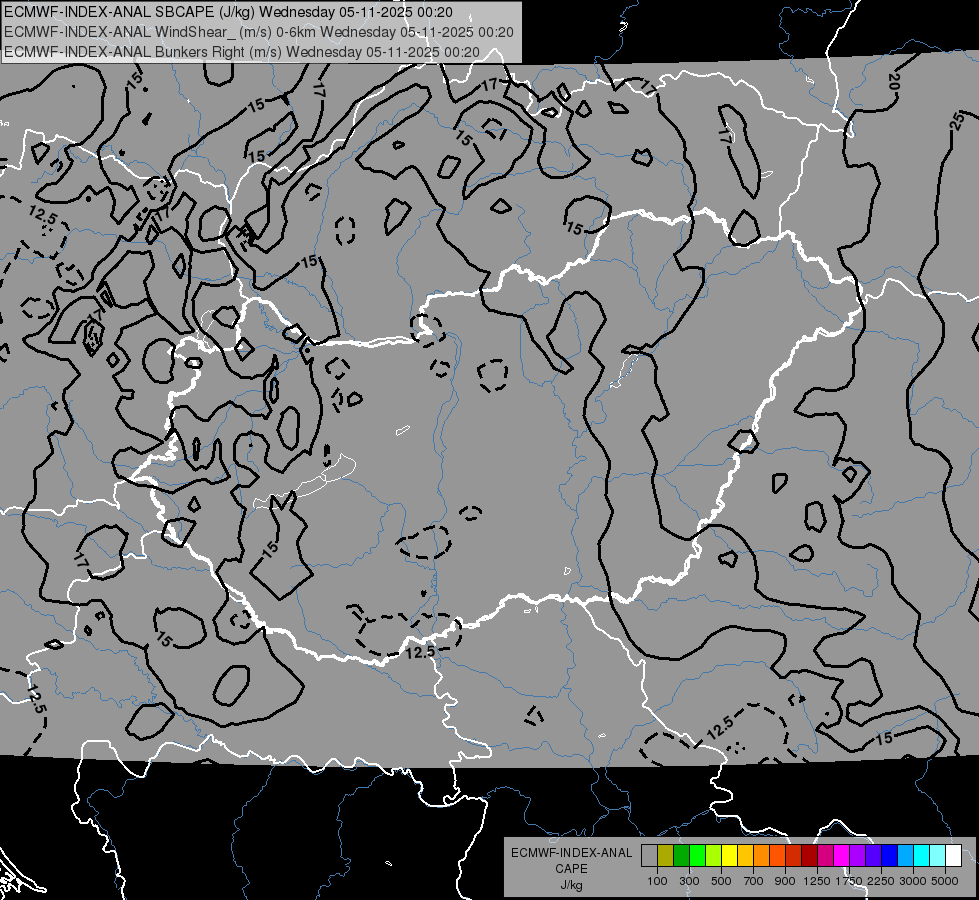The image size is (979, 900).
Task: Click the '900' legend scale value
Action: (785, 881)
